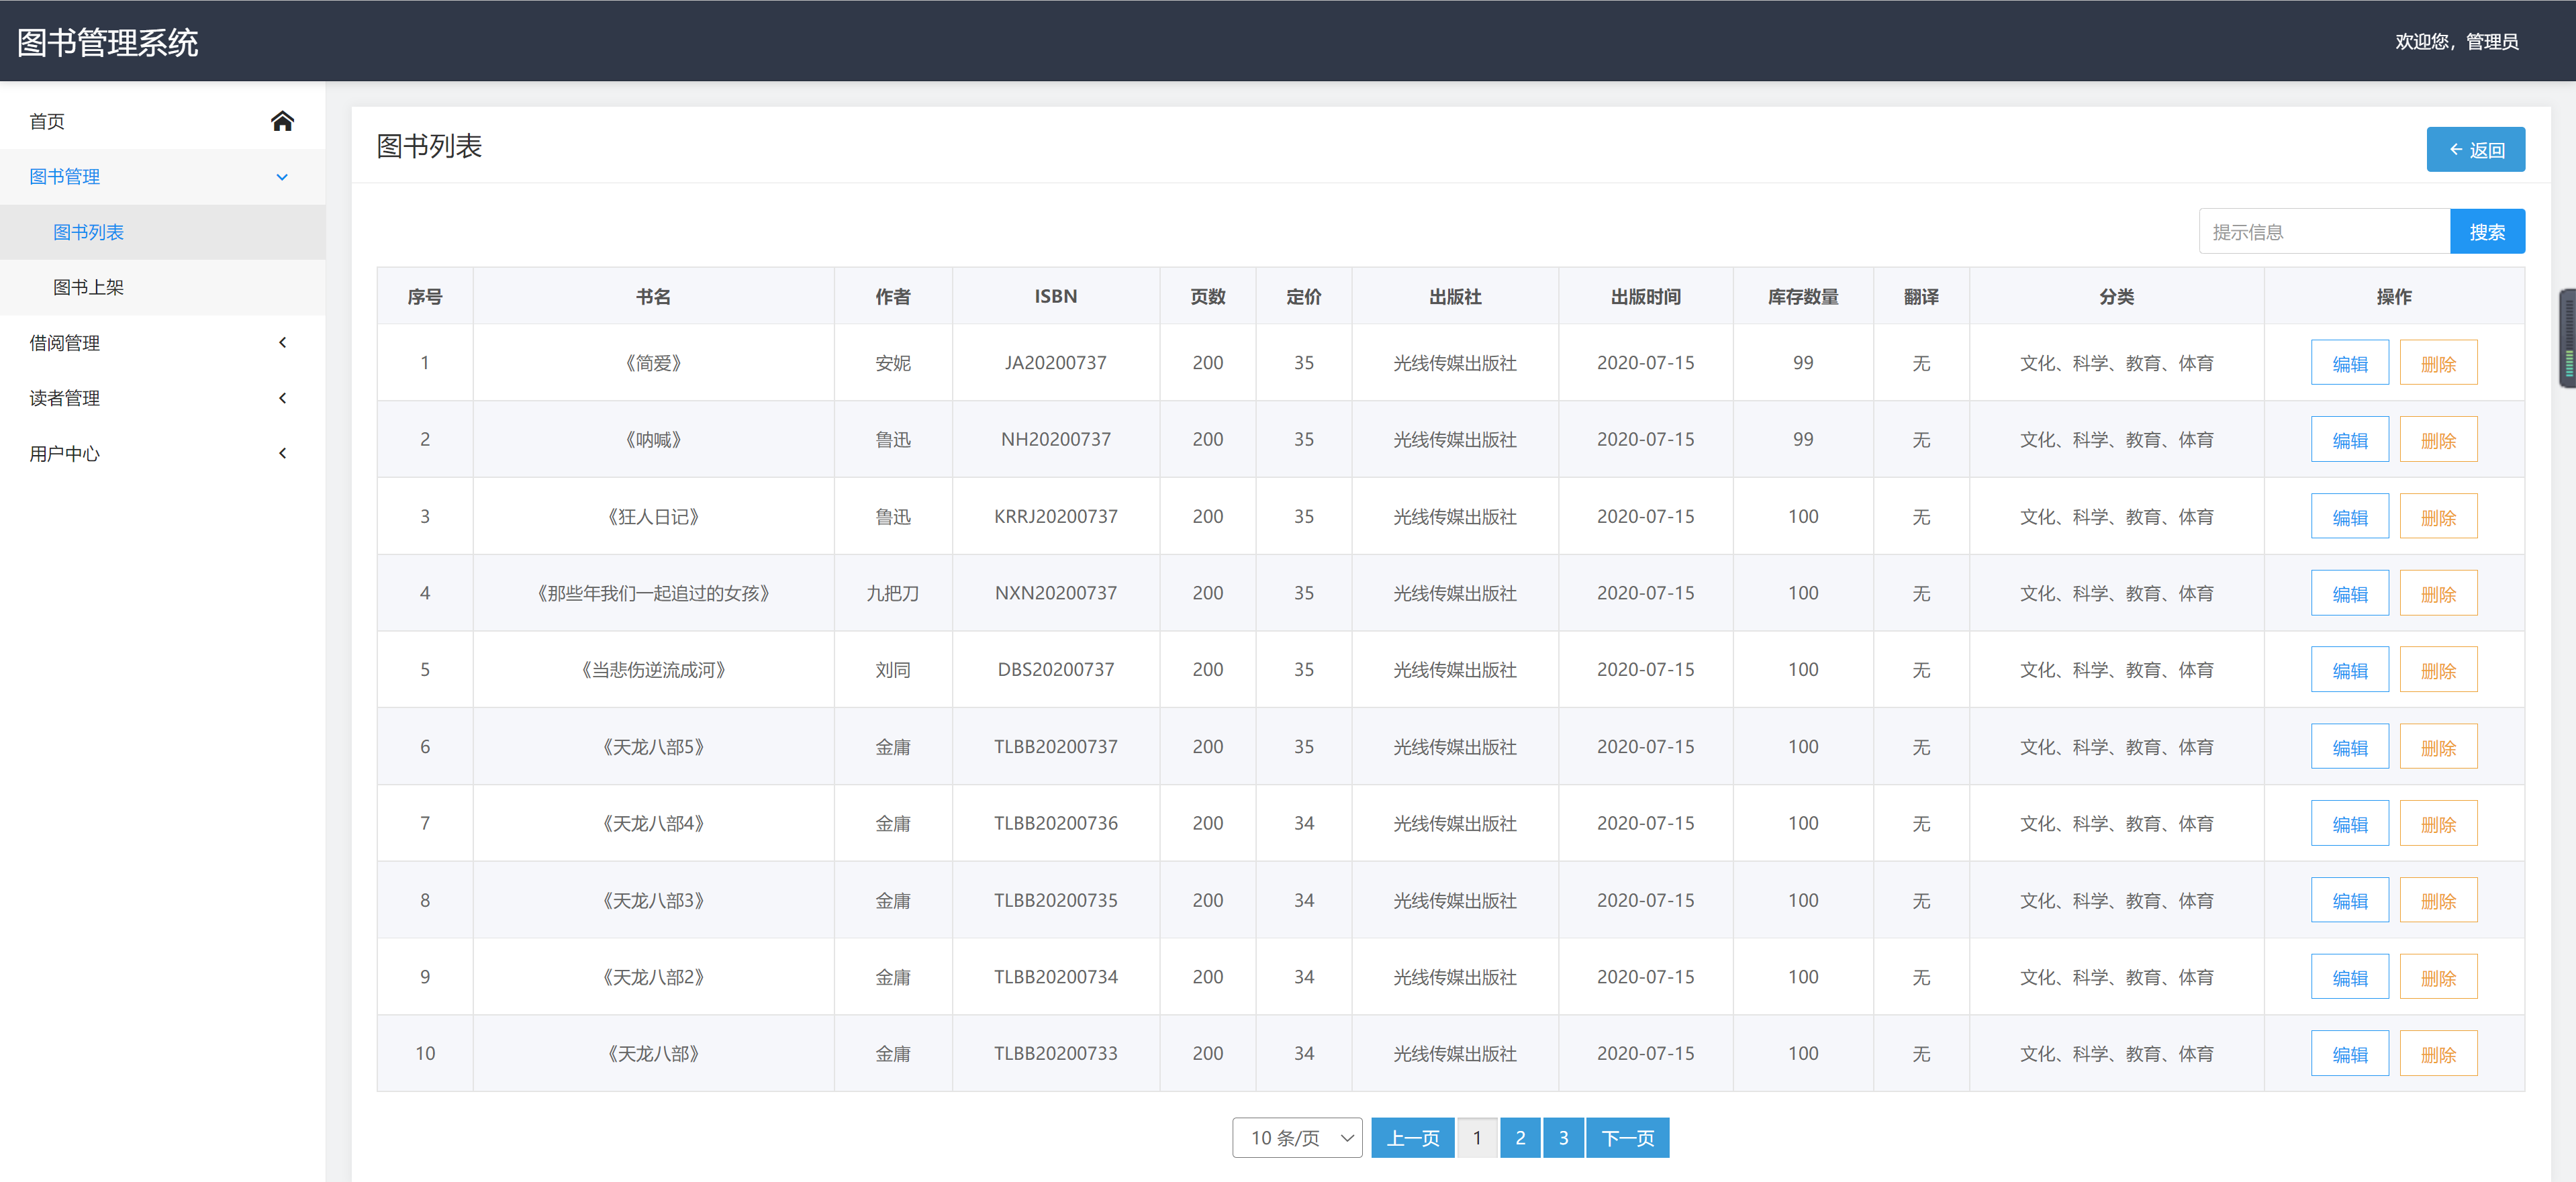Edit the 《天龙八部3》 row
The height and width of the screenshot is (1182, 2576).
(2349, 901)
